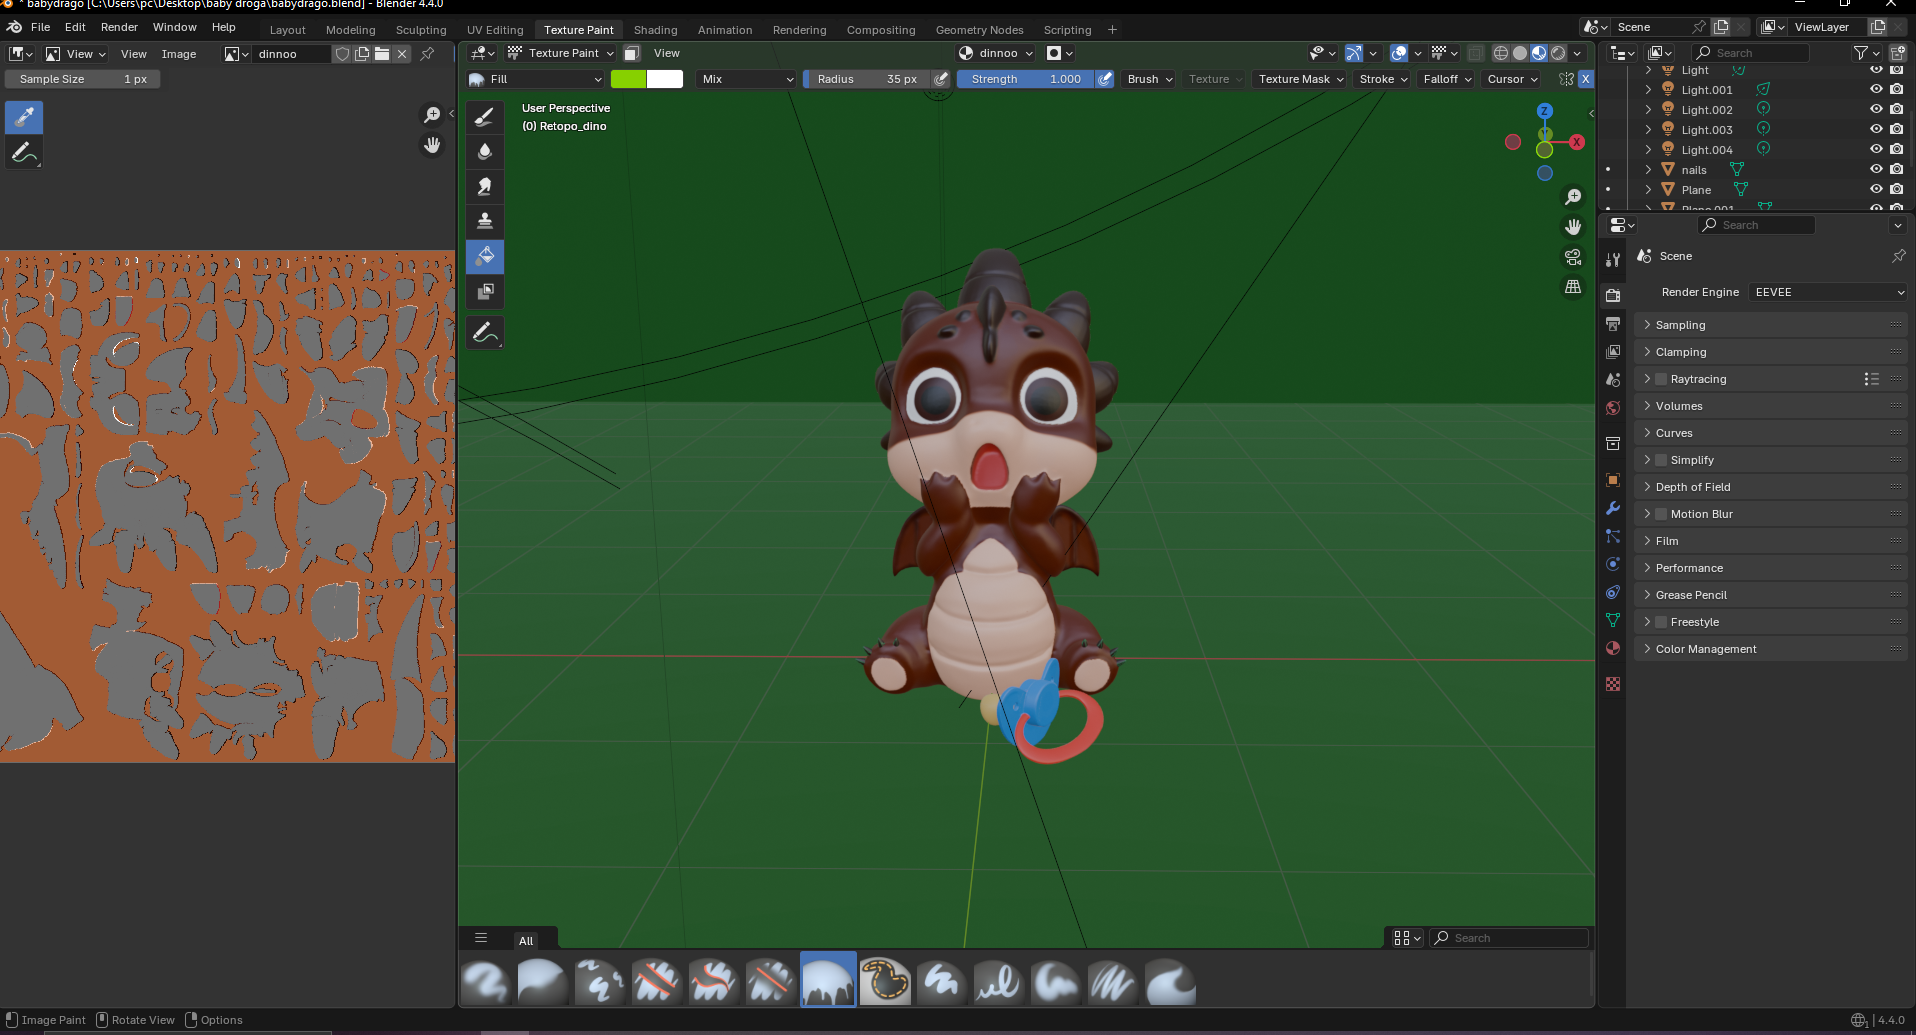Open the Falloff settings popover
Viewport: 1916px width, 1035px height.
point(1447,79)
